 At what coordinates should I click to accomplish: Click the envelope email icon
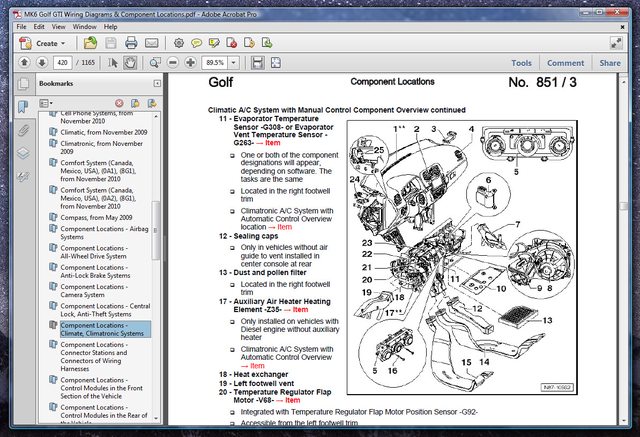point(152,43)
